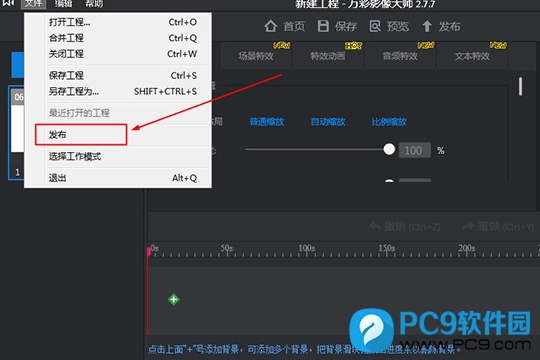Choose 选择工作模式 menu entry
This screenshot has height=360, width=540.
pyautogui.click(x=123, y=156)
